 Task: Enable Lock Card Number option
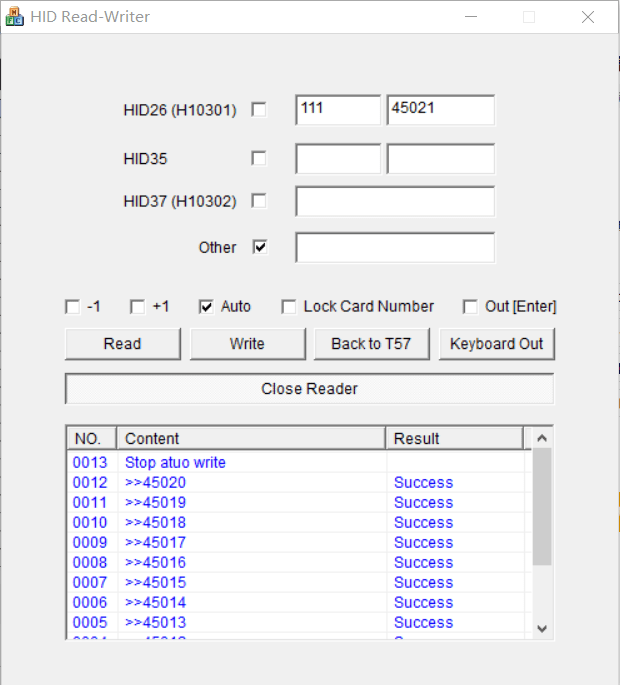pyautogui.click(x=289, y=306)
